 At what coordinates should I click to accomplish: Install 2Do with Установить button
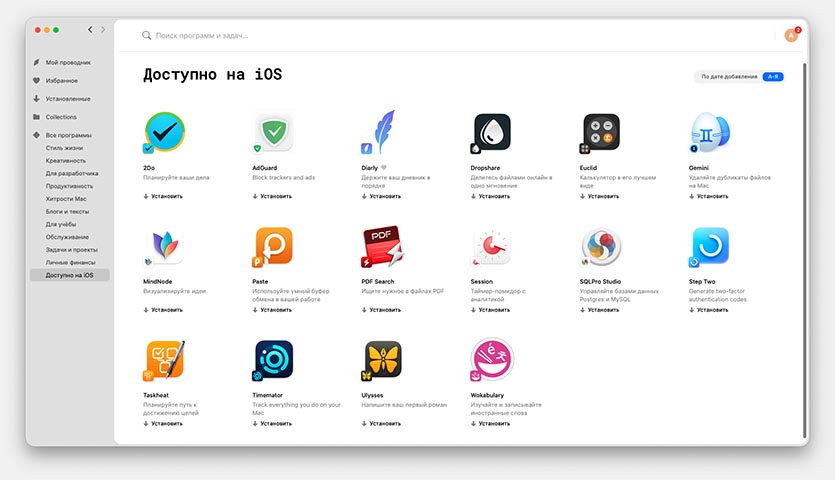click(163, 196)
